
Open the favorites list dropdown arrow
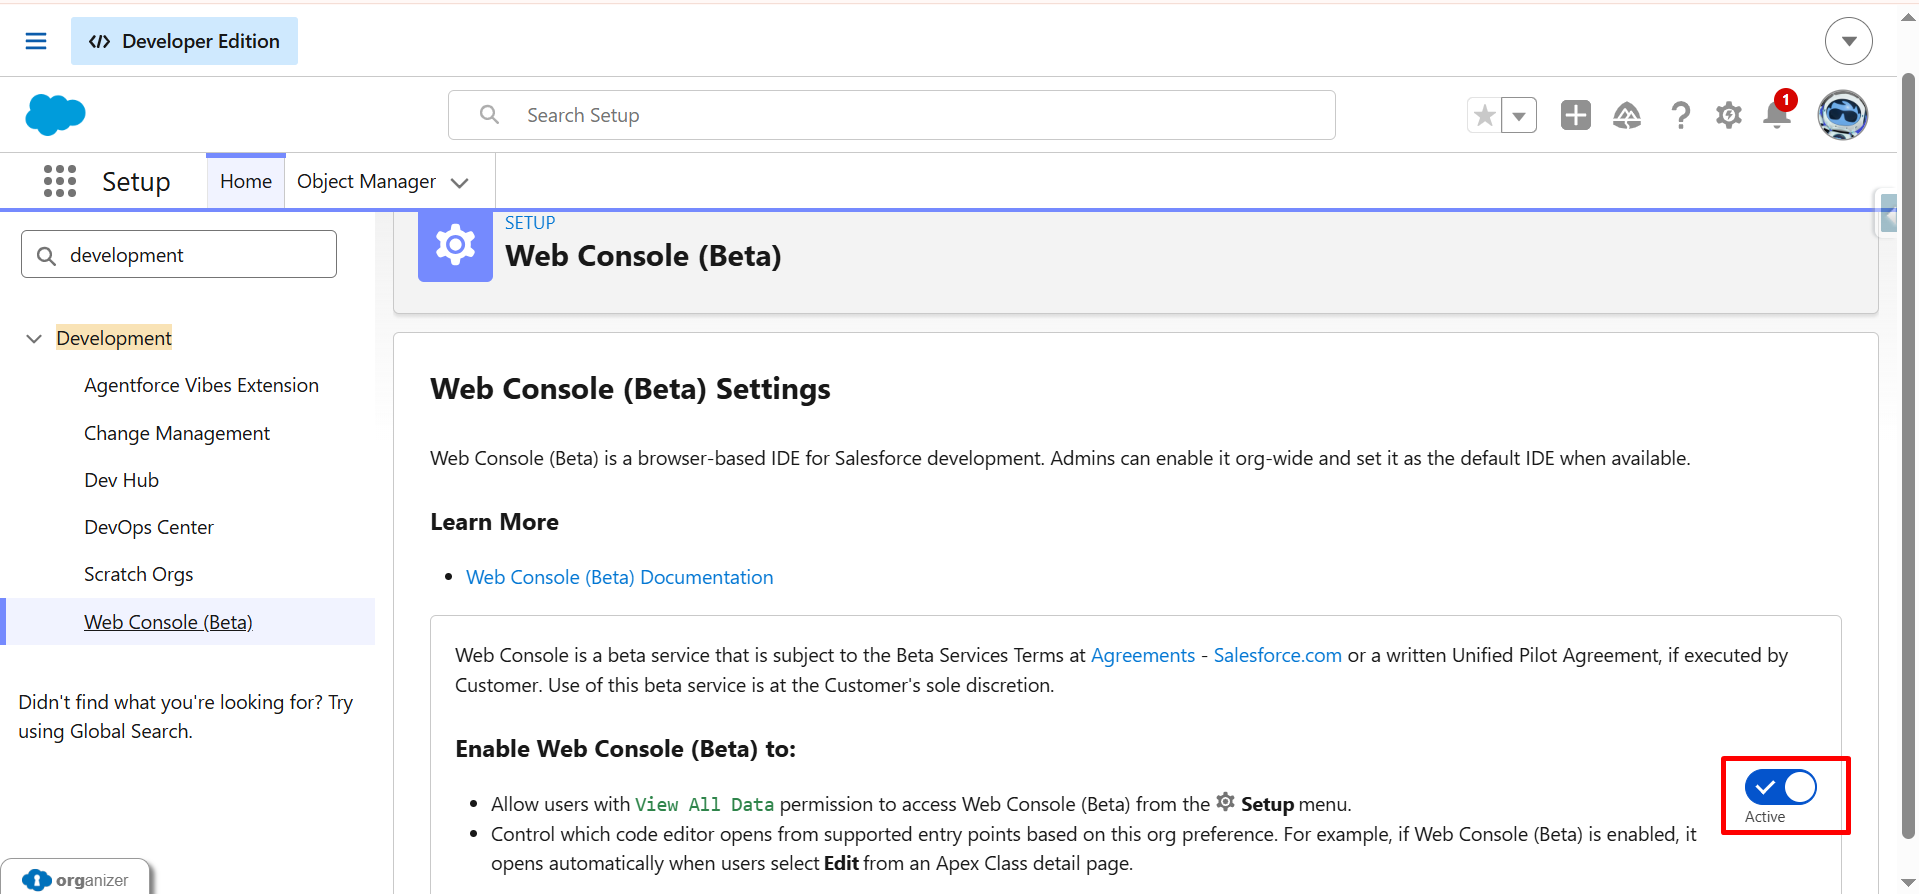coord(1519,115)
